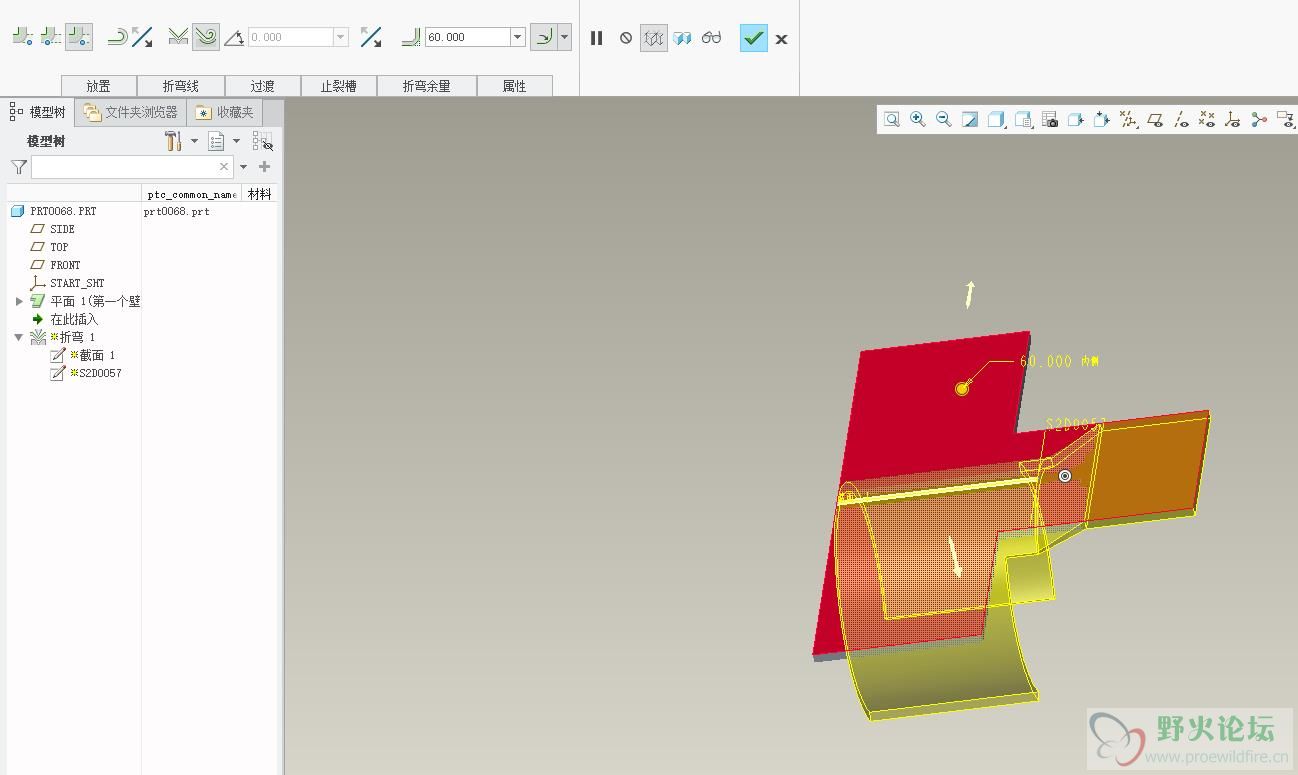
Task: Open the display style cube icon
Action: (996, 119)
